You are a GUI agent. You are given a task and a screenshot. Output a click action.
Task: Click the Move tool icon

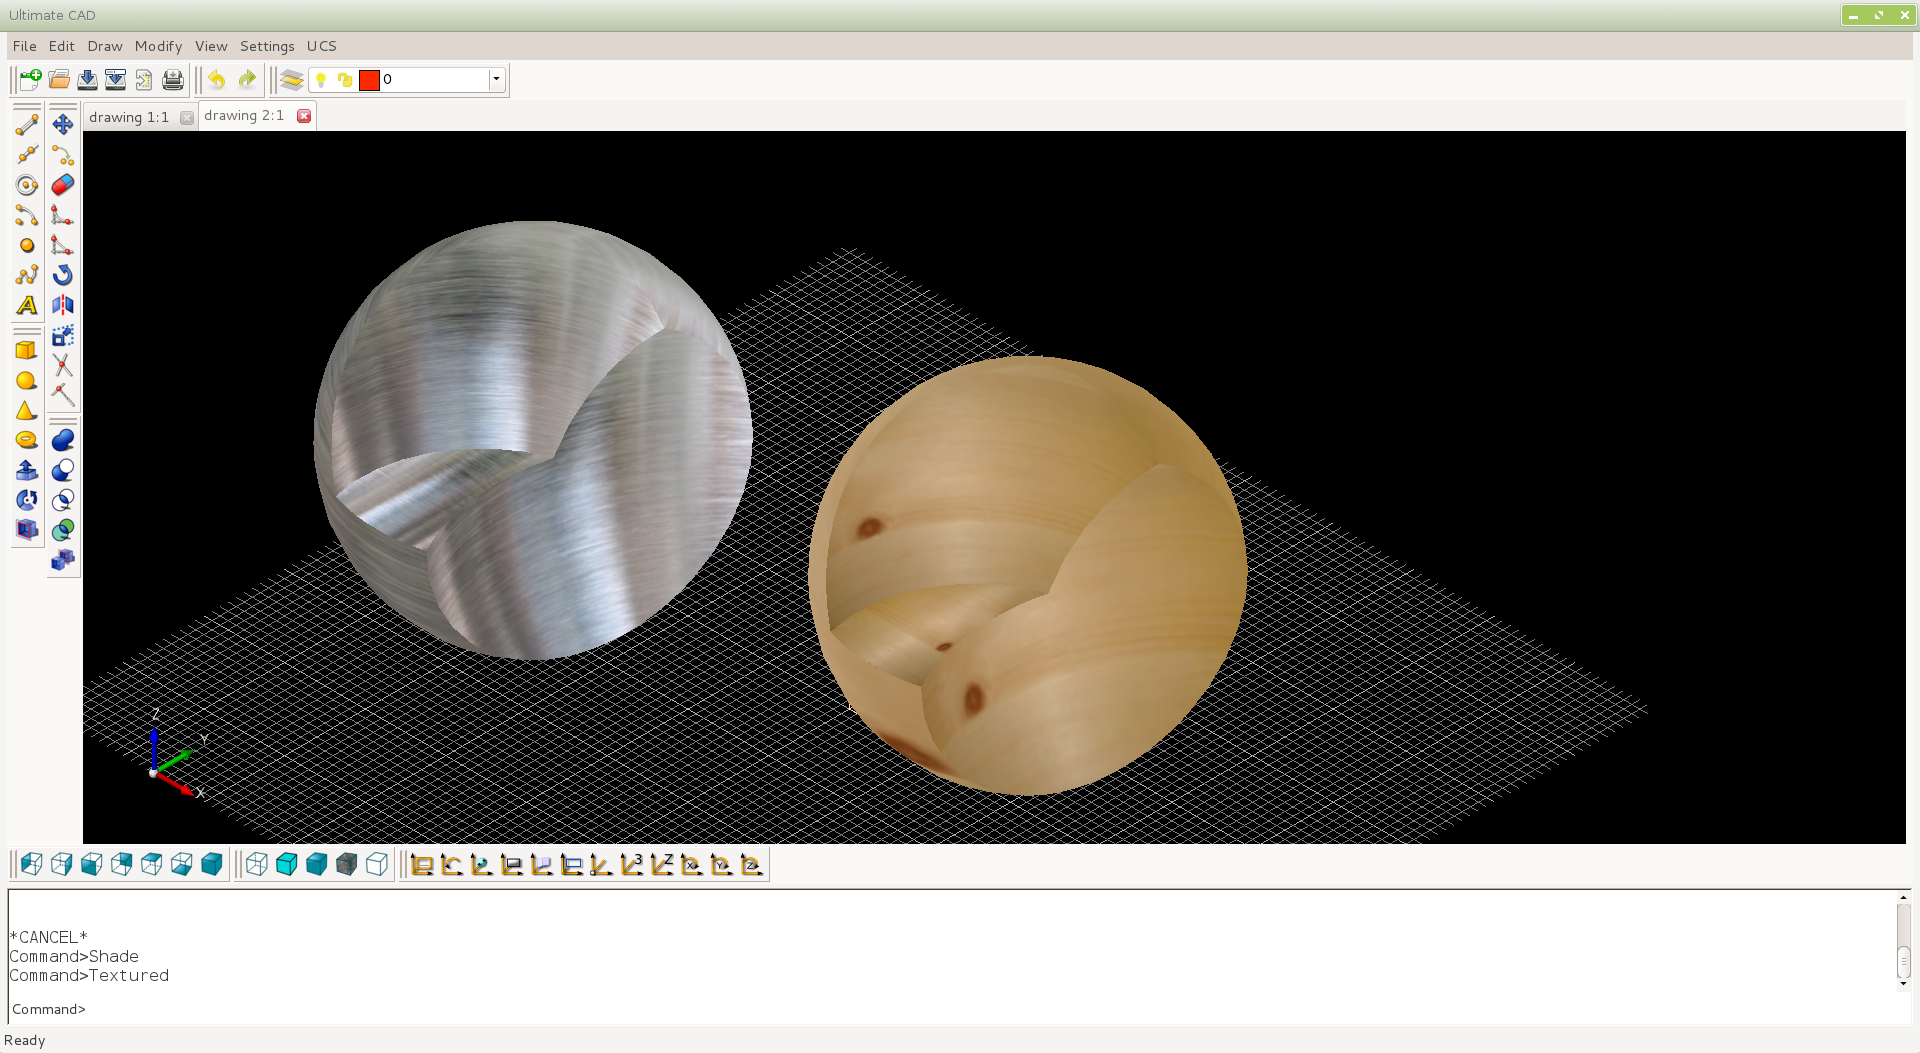(x=63, y=124)
